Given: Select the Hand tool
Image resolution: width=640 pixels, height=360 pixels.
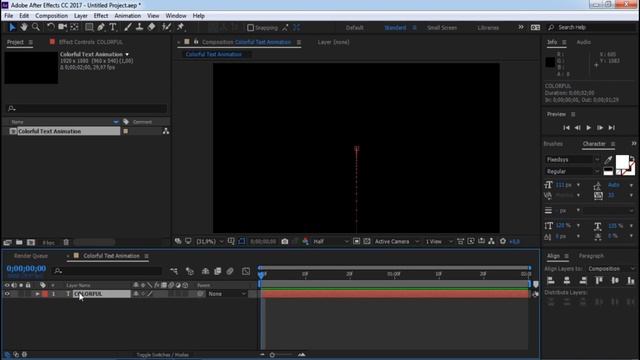Looking at the screenshot, I should [24, 27].
